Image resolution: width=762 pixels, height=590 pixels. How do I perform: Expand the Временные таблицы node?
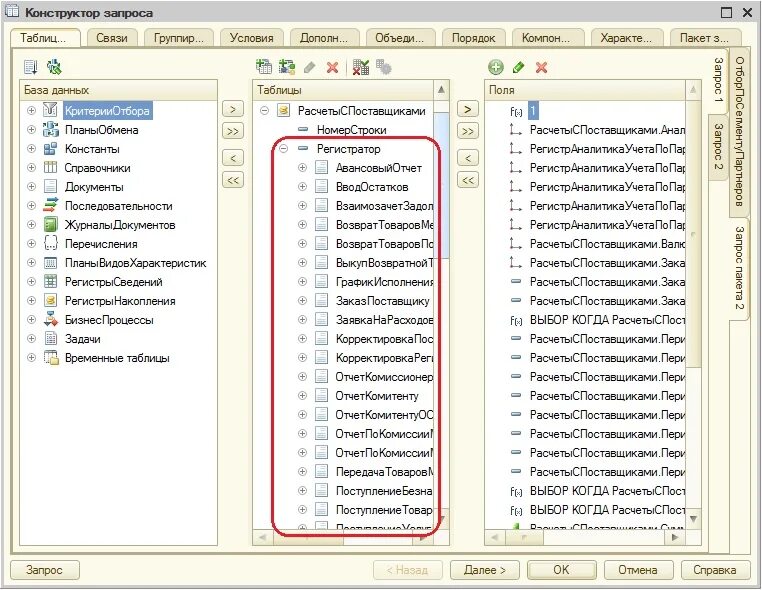[32, 357]
